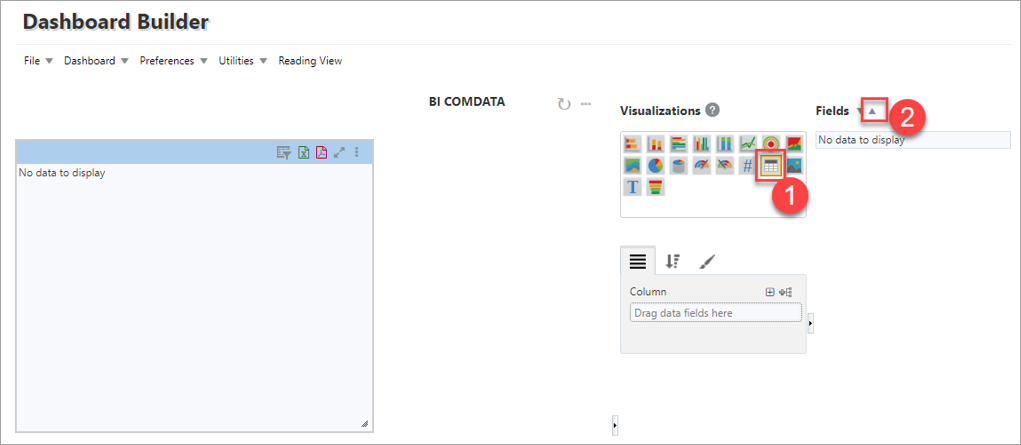Select the line chart visualization
This screenshot has height=445, width=1021.
[747, 144]
